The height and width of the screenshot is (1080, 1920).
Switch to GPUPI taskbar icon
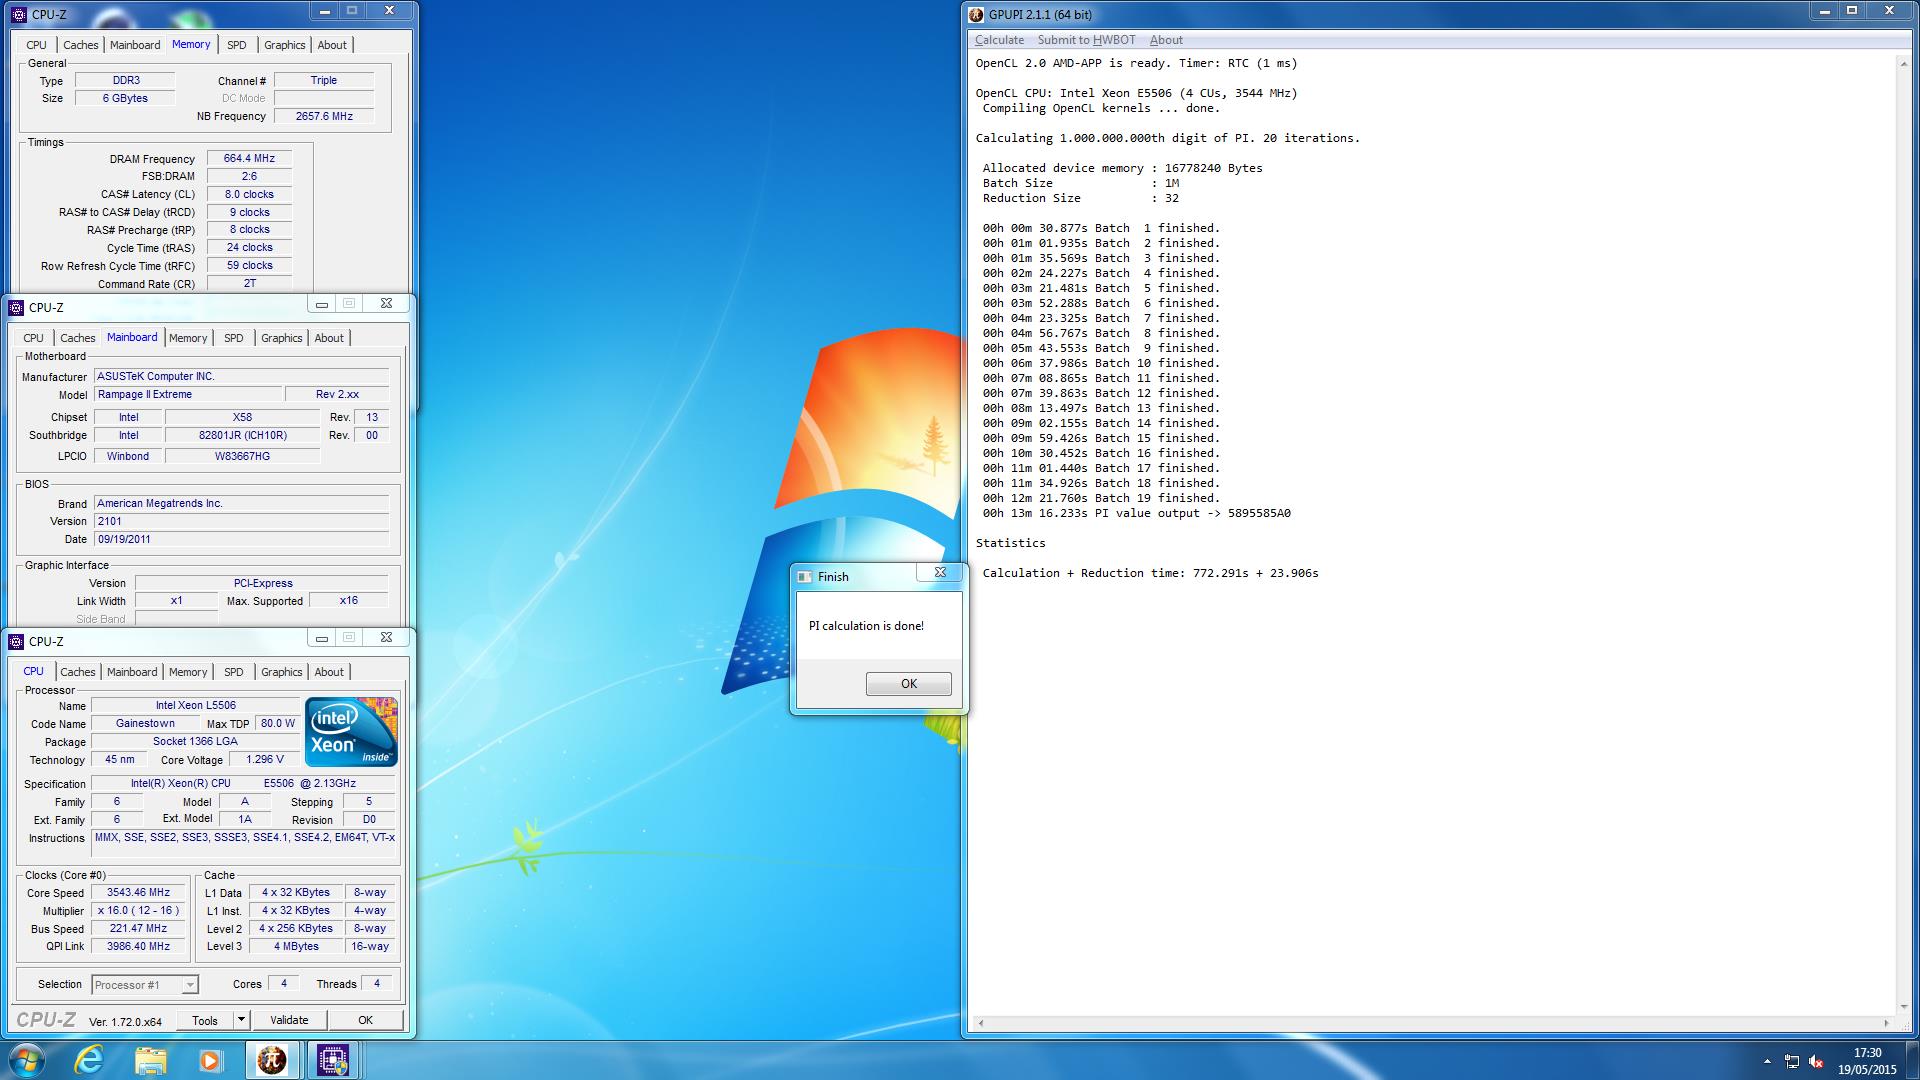coord(272,1060)
